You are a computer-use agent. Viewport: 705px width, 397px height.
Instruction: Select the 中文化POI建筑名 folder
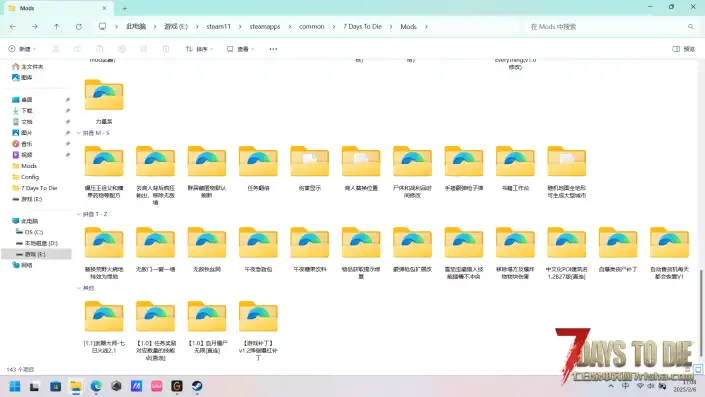[x=567, y=253]
